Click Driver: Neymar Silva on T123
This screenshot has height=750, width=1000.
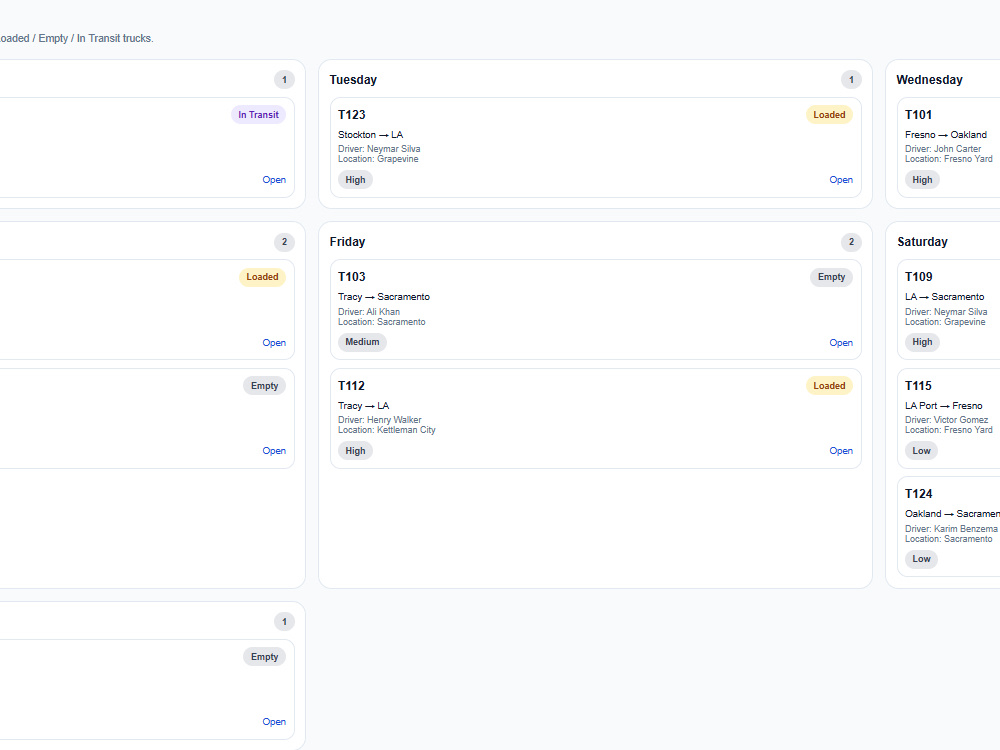[379, 149]
